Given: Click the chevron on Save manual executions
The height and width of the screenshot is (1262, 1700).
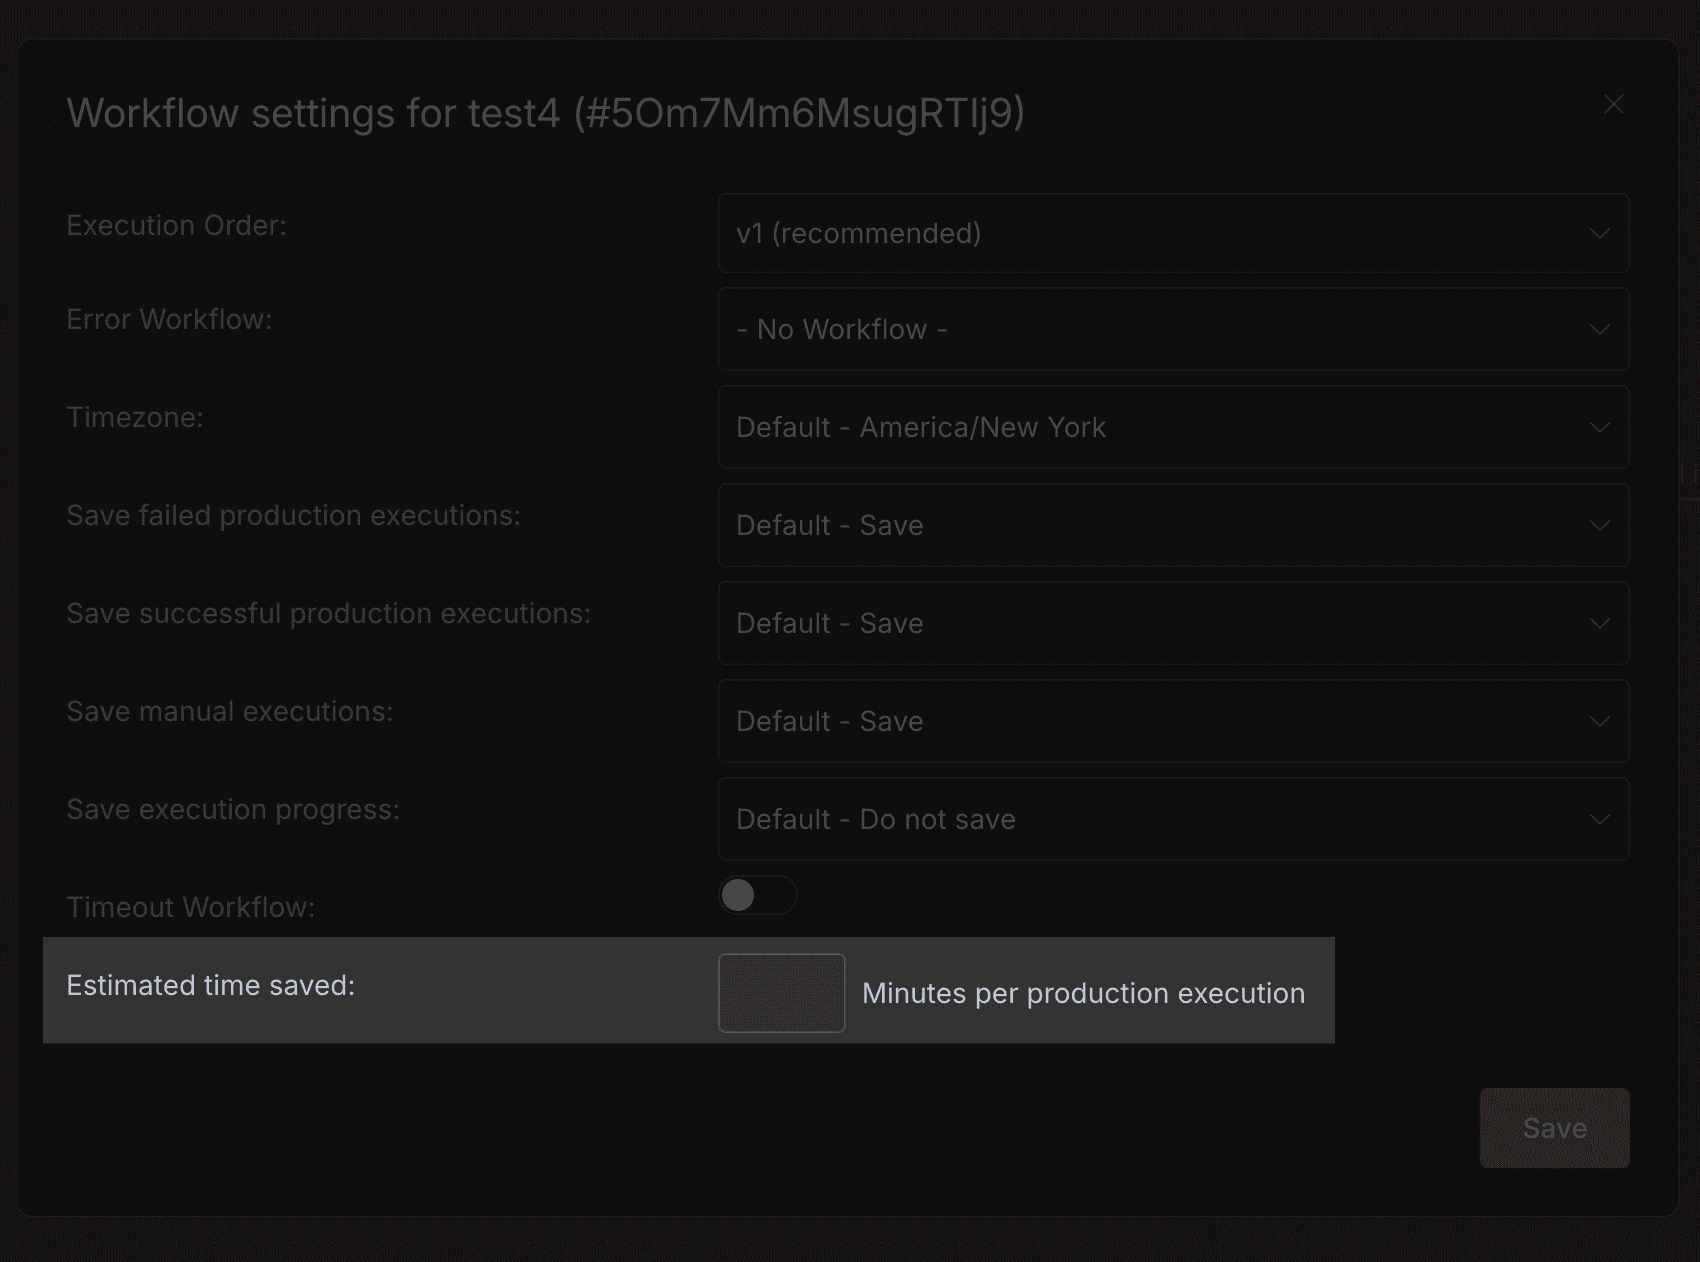Looking at the screenshot, I should click(1600, 721).
